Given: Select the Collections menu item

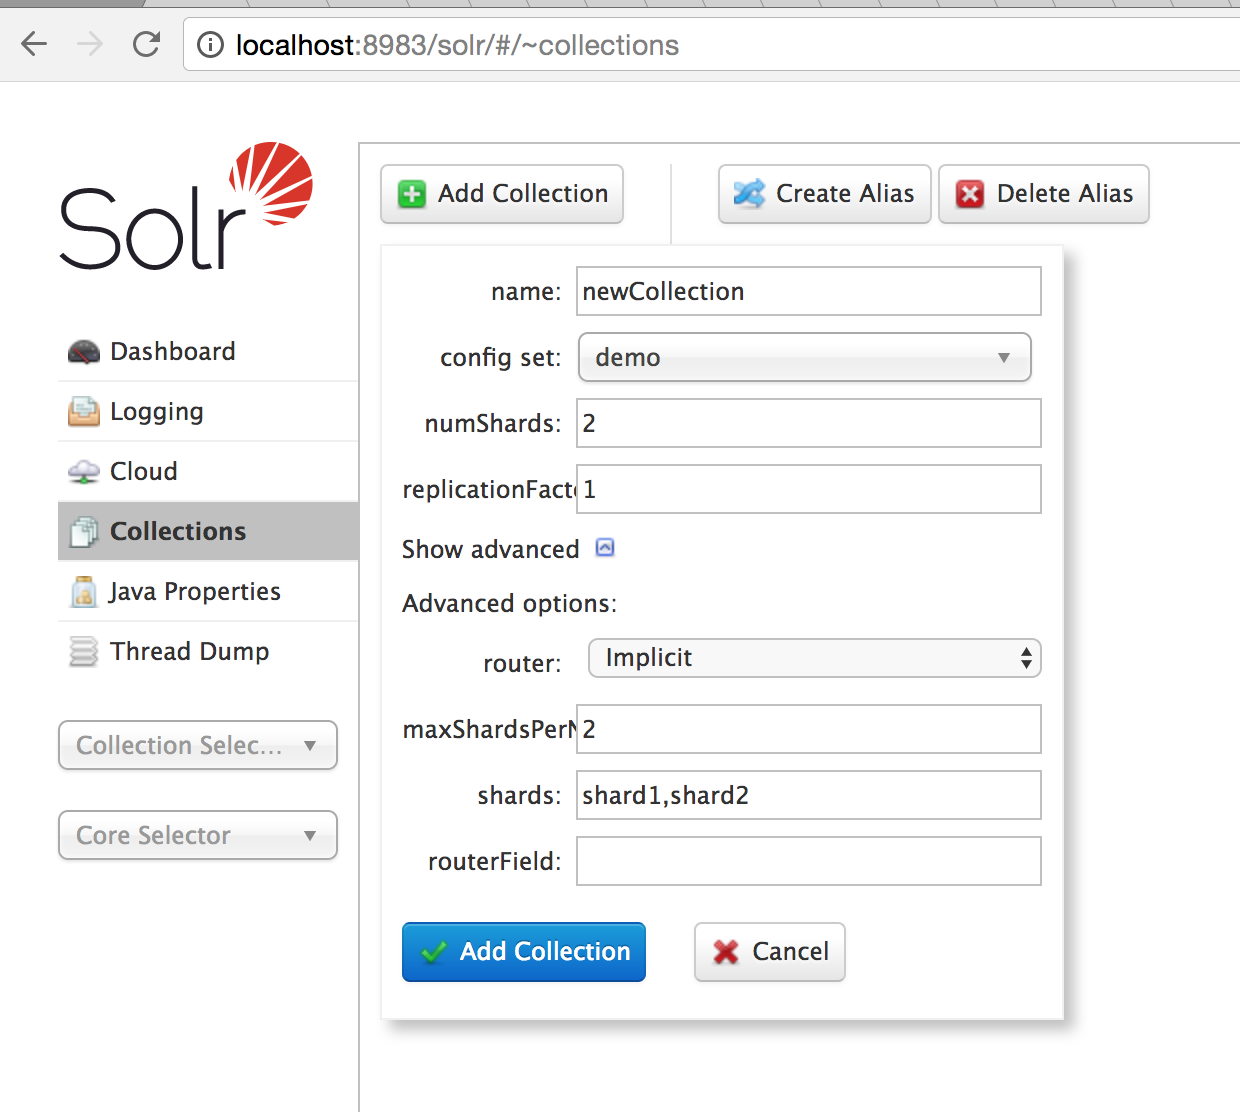Looking at the screenshot, I should 208,531.
